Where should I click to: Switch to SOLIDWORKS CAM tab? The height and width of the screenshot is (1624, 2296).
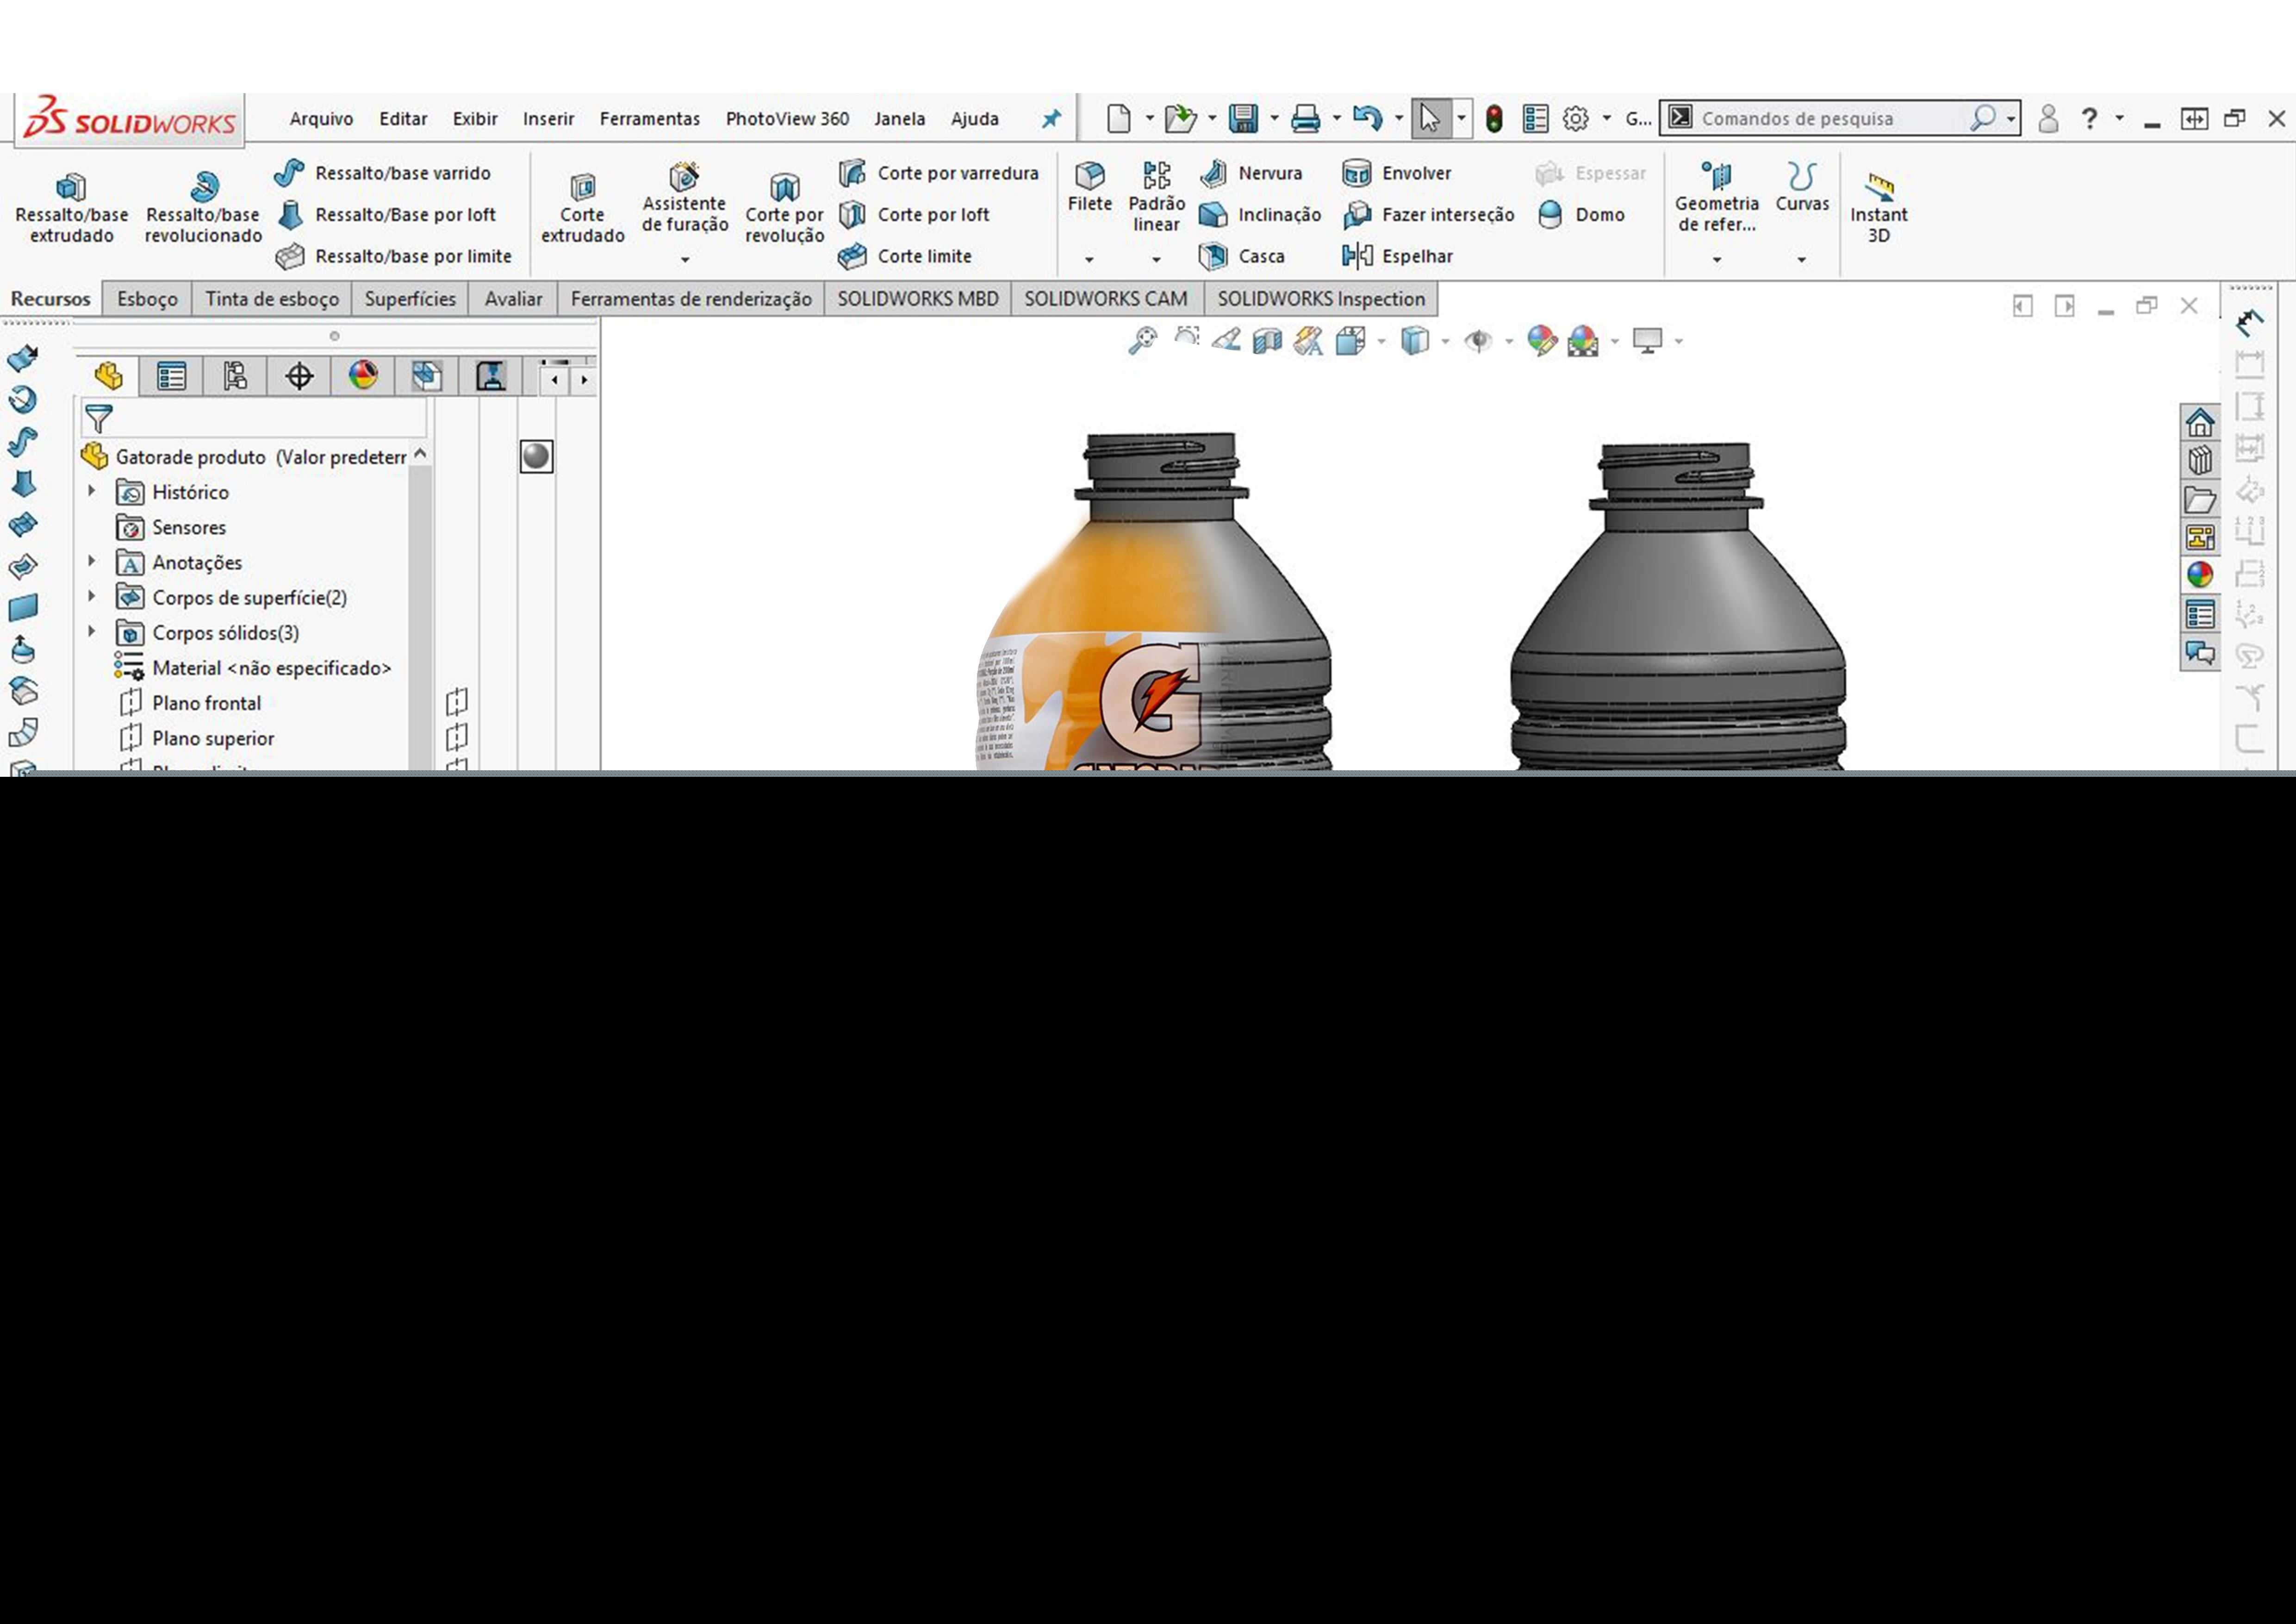point(1106,299)
